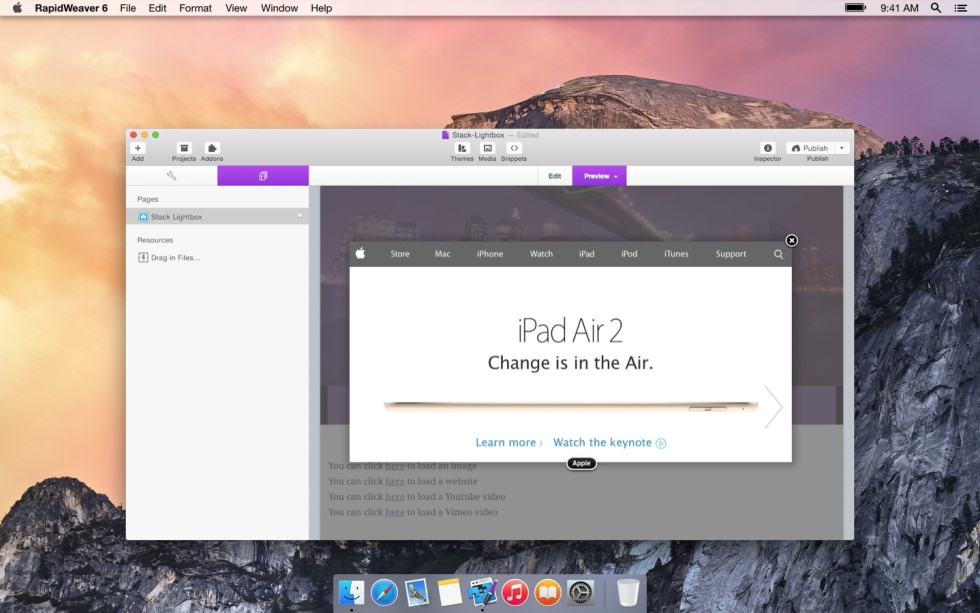980x613 pixels.
Task: Open the Xcode icon in Dock
Action: click(x=482, y=592)
